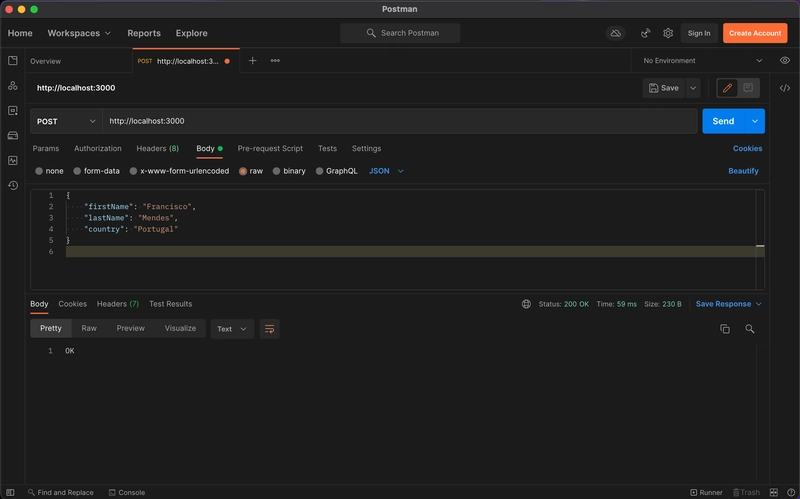Choose the GraphQL body radio button
The height and width of the screenshot is (499, 800).
tap(320, 171)
